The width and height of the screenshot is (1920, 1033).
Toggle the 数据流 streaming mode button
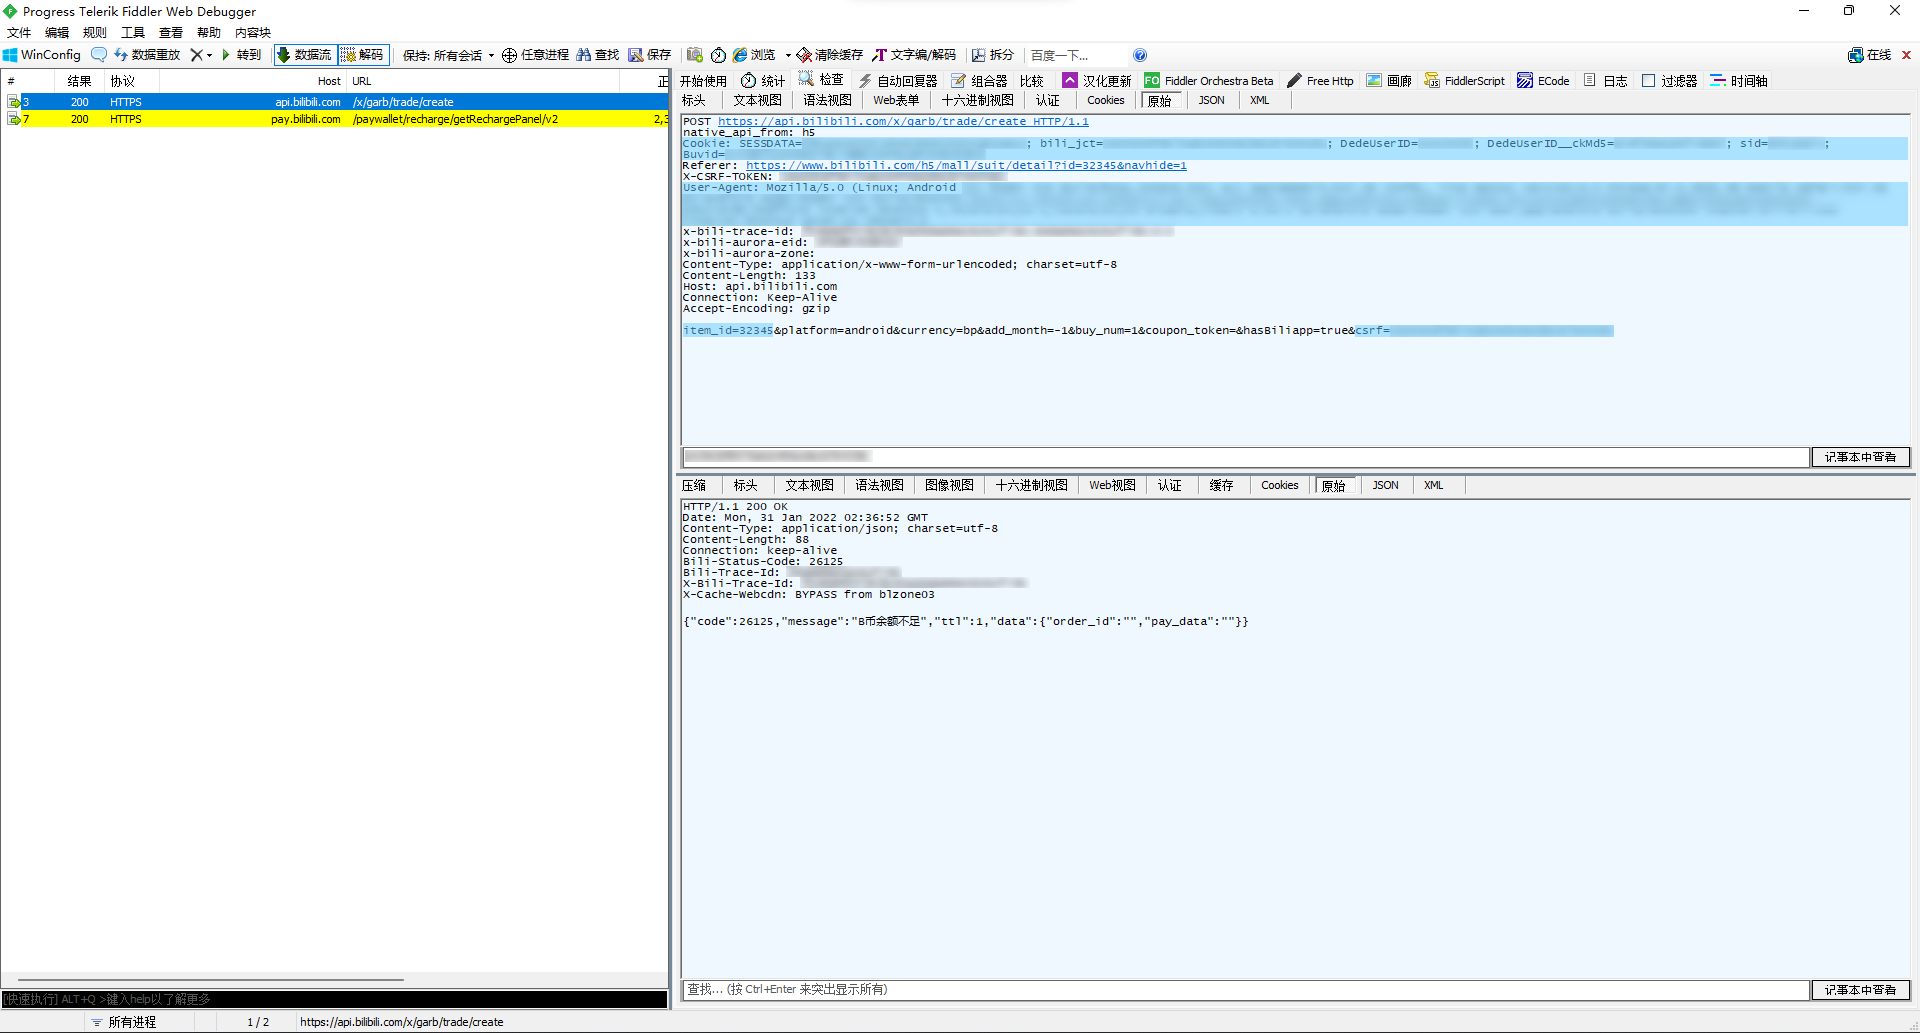(x=304, y=55)
